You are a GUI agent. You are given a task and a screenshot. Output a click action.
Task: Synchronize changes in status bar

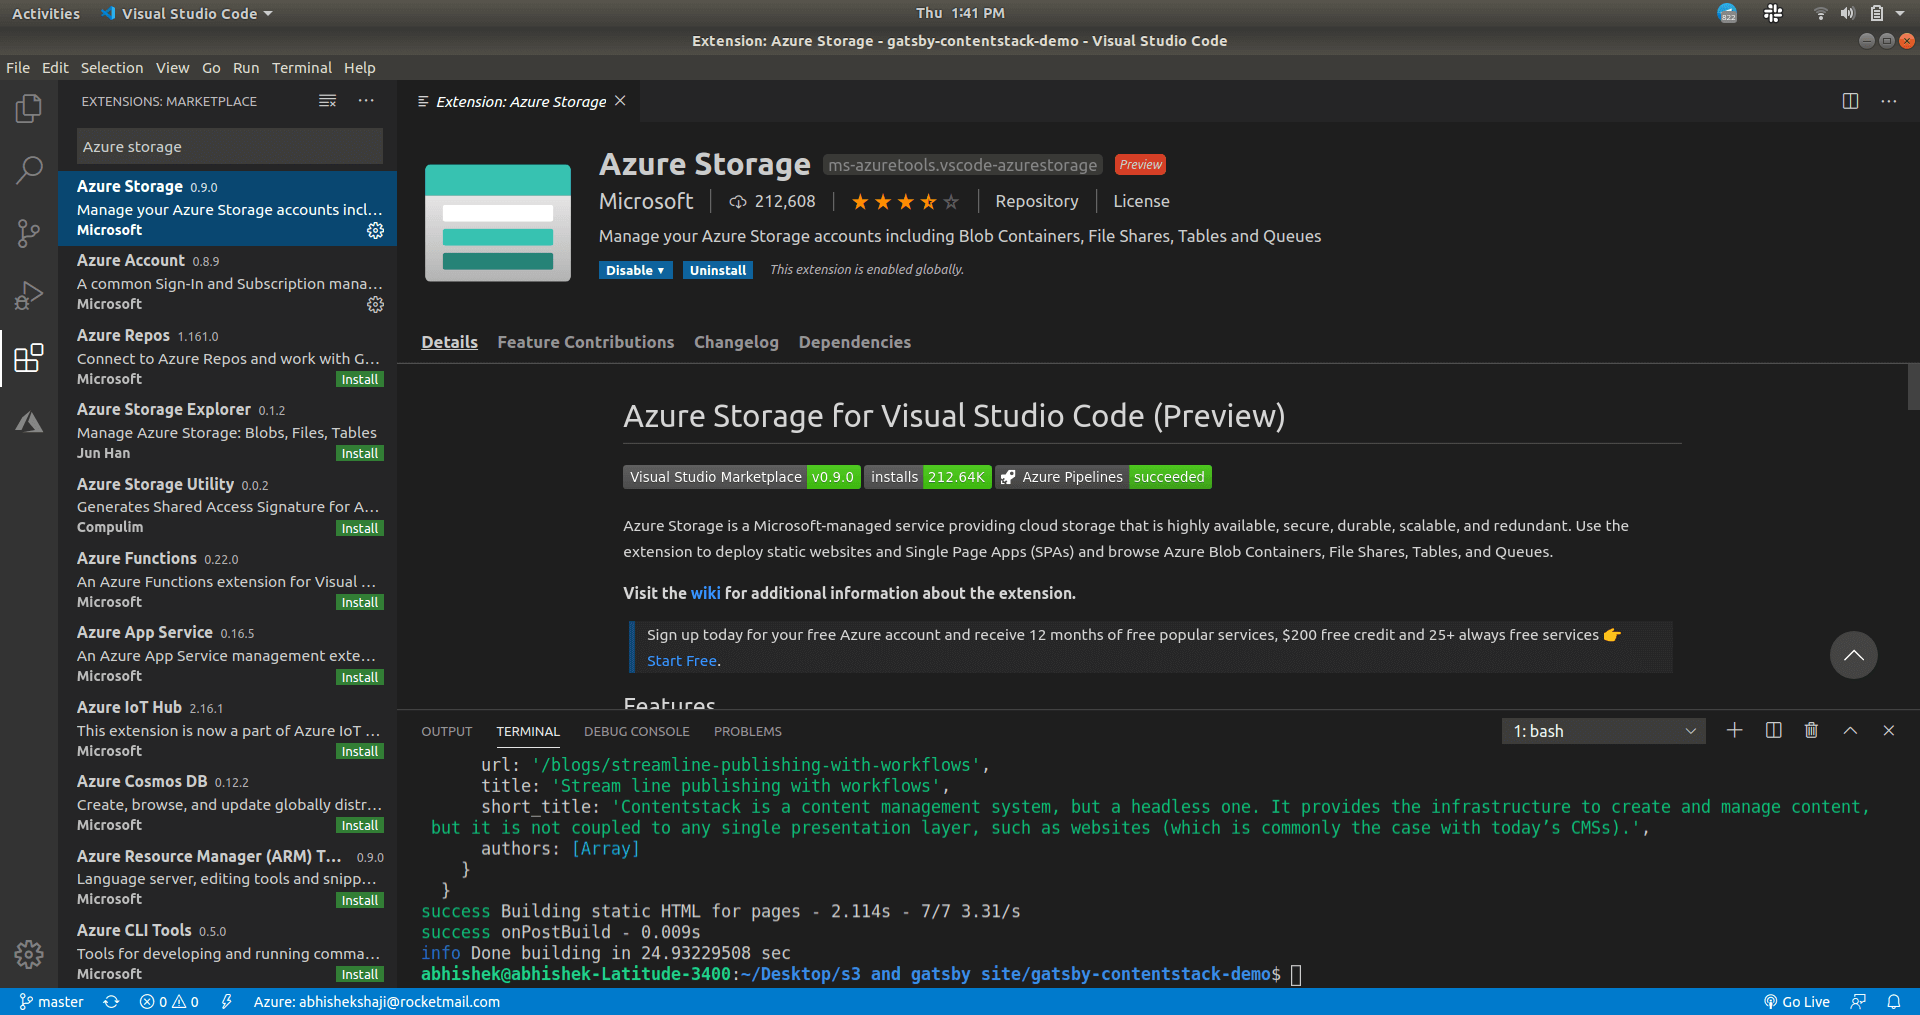[x=111, y=1001]
